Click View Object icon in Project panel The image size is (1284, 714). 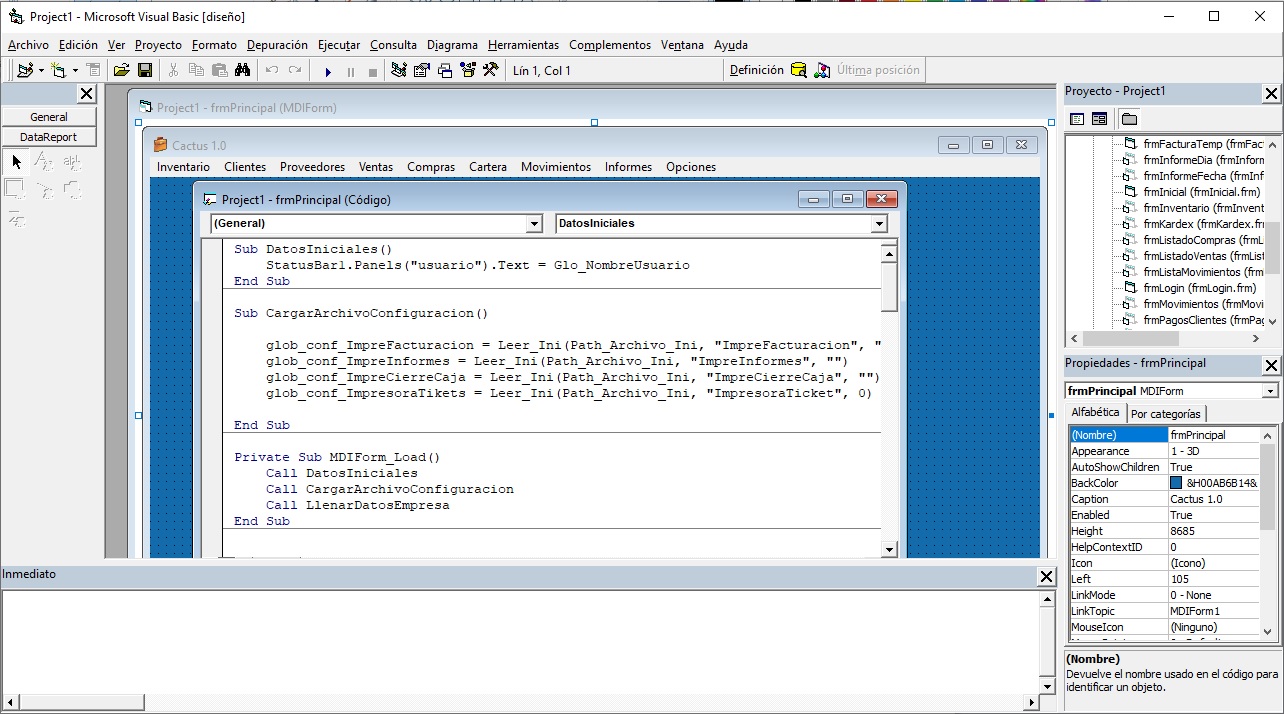(x=1099, y=119)
